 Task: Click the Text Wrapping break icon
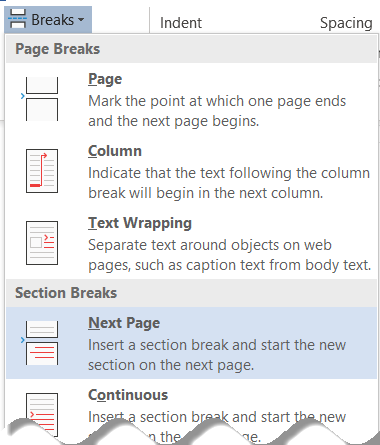click(42, 243)
